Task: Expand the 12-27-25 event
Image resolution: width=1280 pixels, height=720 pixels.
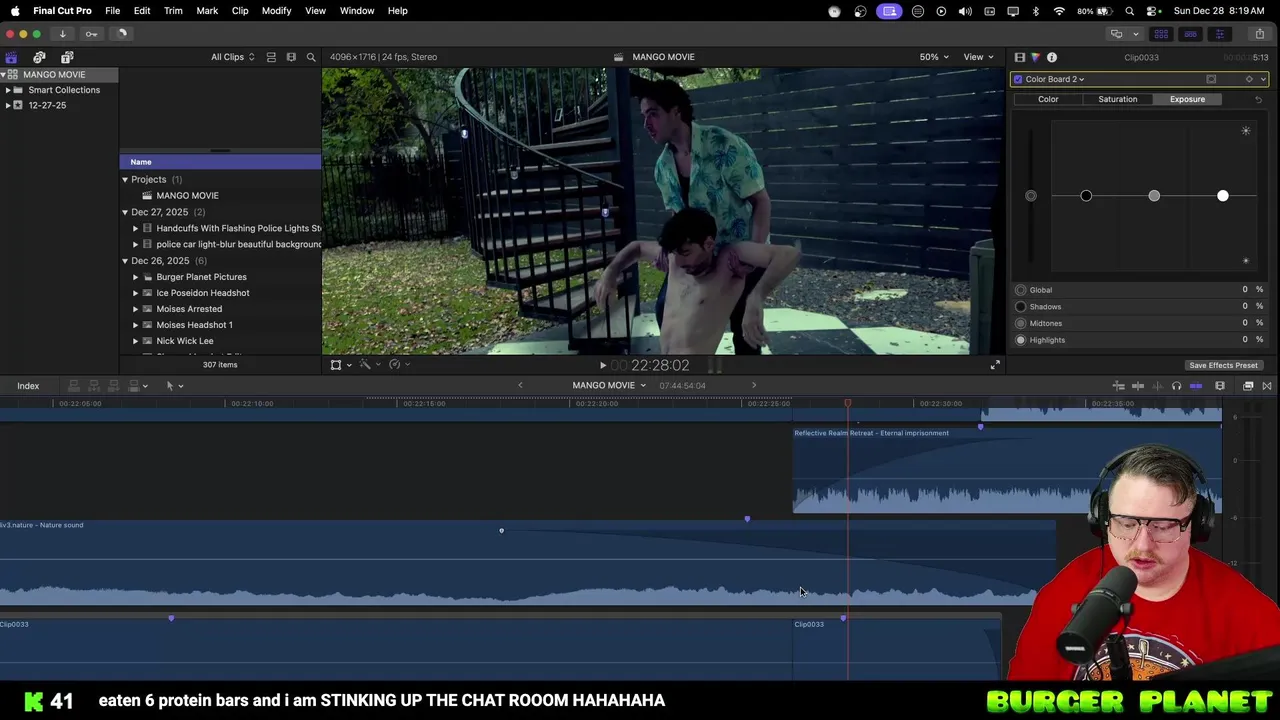Action: (x=8, y=105)
